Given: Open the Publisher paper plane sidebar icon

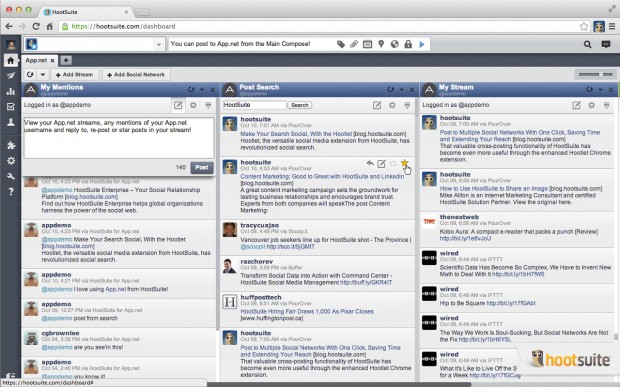Looking at the screenshot, I should pyautogui.click(x=11, y=76).
